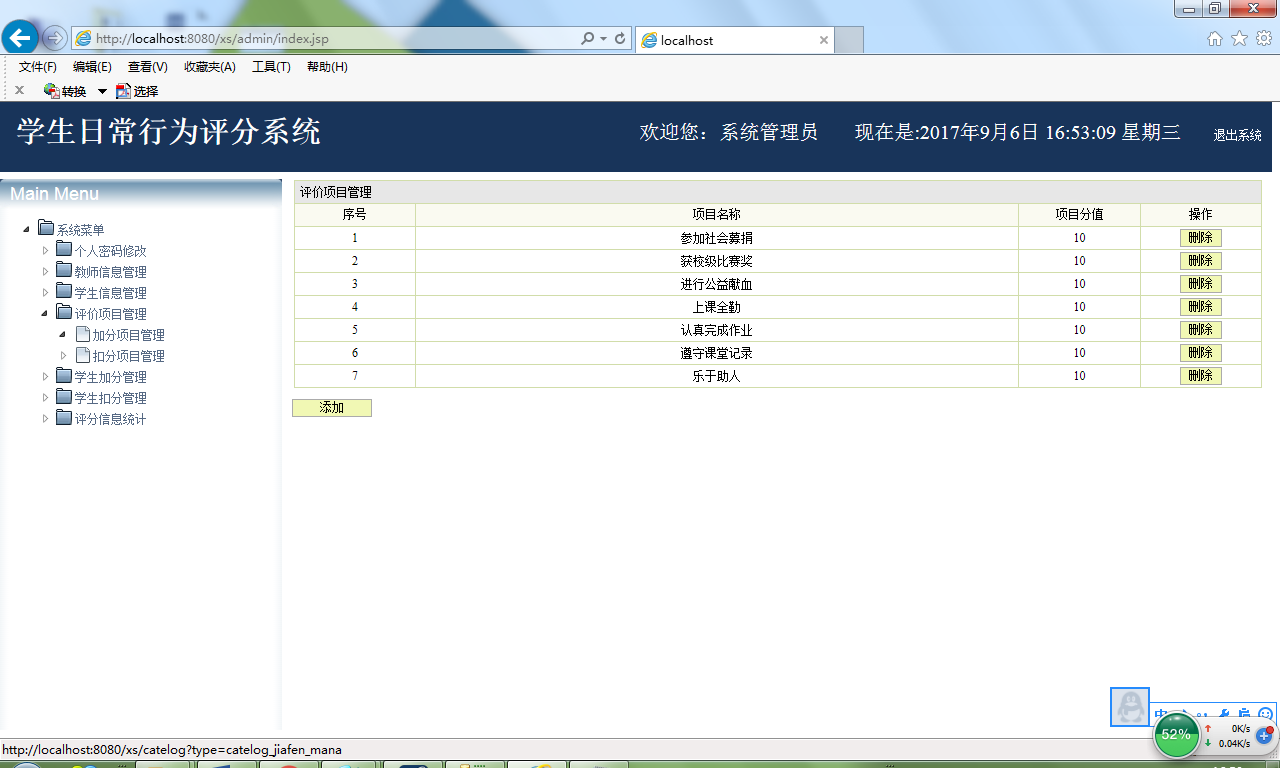Click the 学生信息管理 folder icon

pos(64,291)
